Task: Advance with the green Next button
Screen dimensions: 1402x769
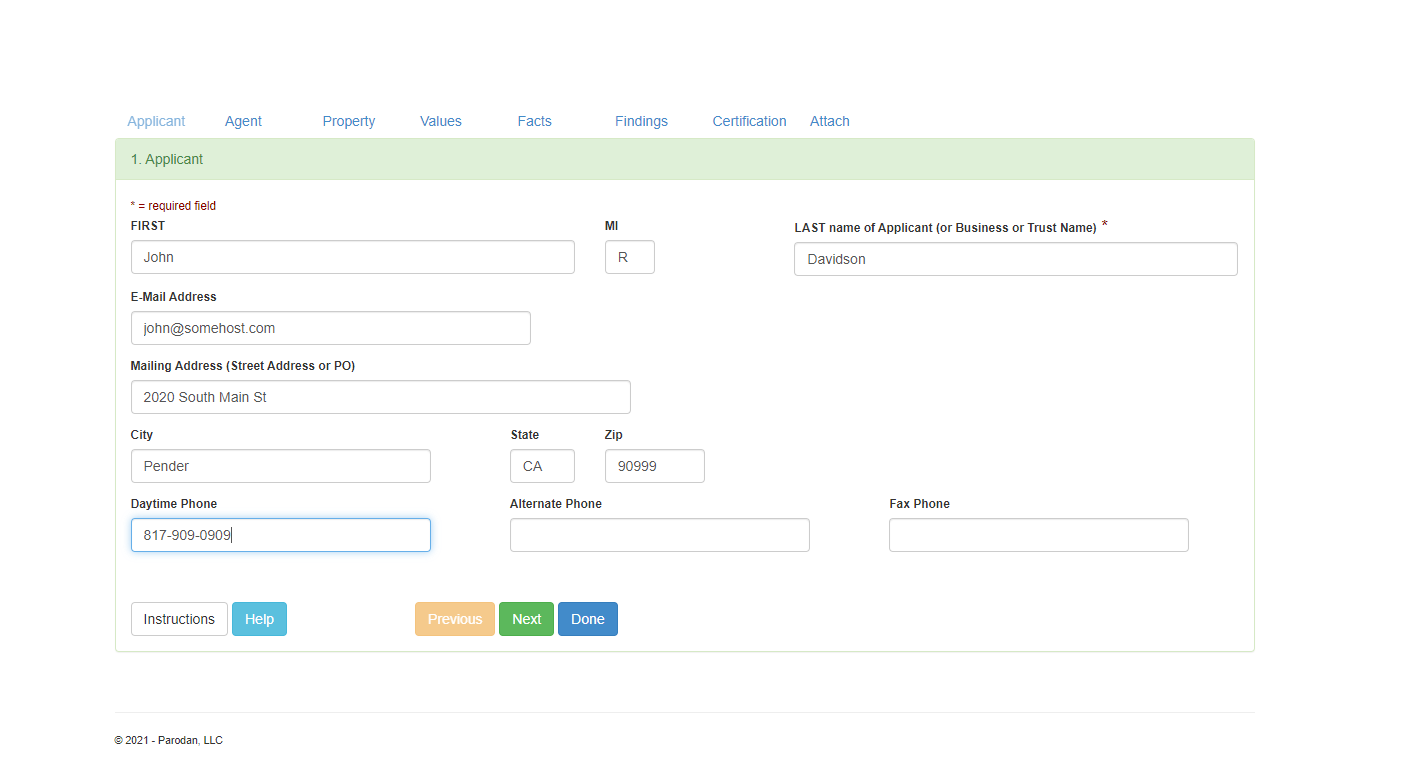Action: click(526, 619)
